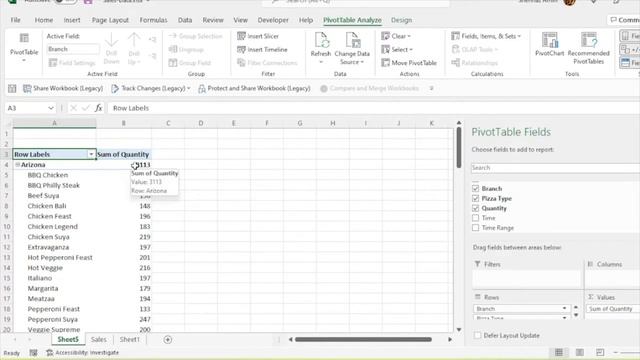Viewport: 640px width, 360px height.
Task: Open the Formulas ribbon tab
Action: tap(153, 20)
